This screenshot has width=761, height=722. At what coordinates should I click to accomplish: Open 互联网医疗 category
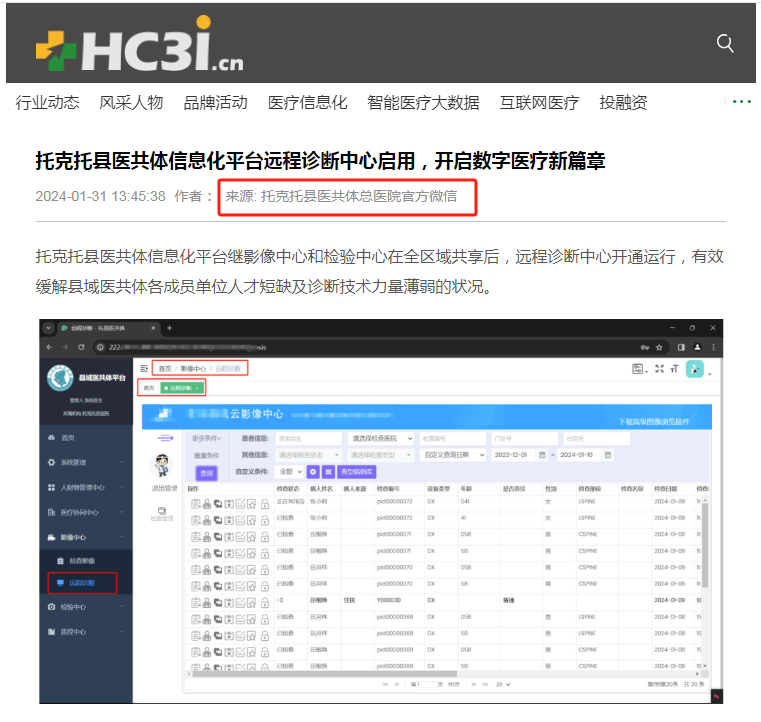pyautogui.click(x=539, y=102)
